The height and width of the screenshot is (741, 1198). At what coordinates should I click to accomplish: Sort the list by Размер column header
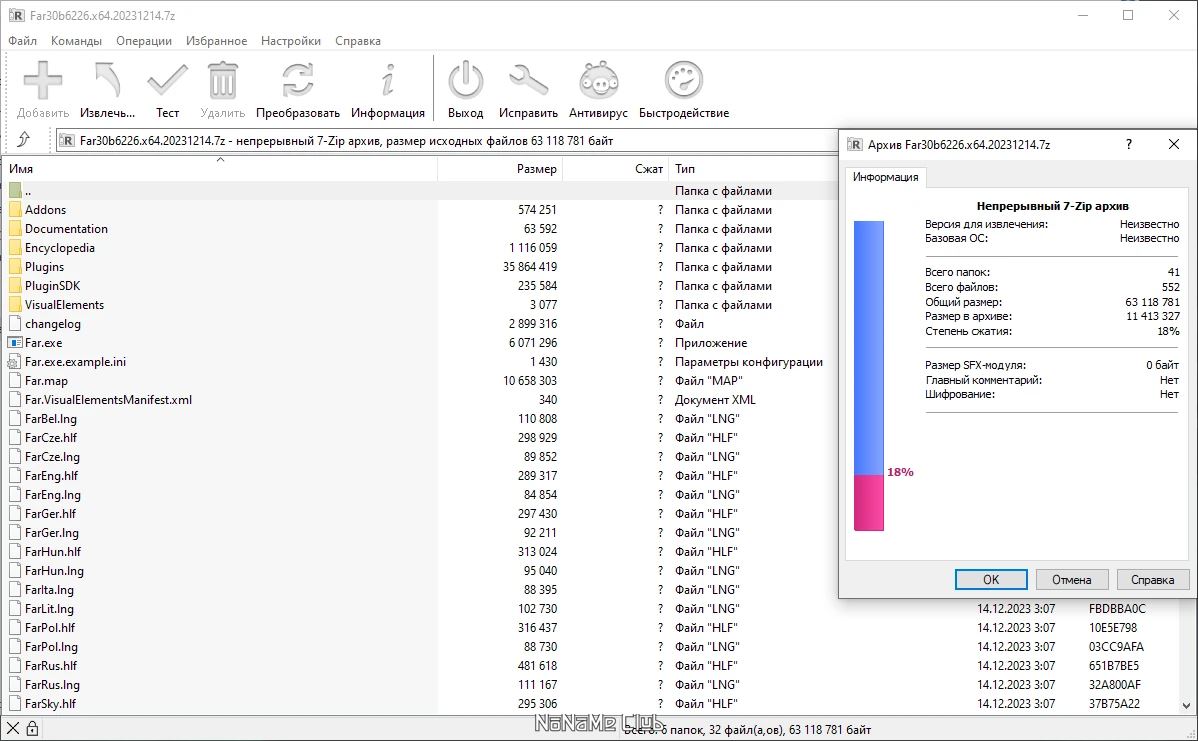pyautogui.click(x=500, y=169)
